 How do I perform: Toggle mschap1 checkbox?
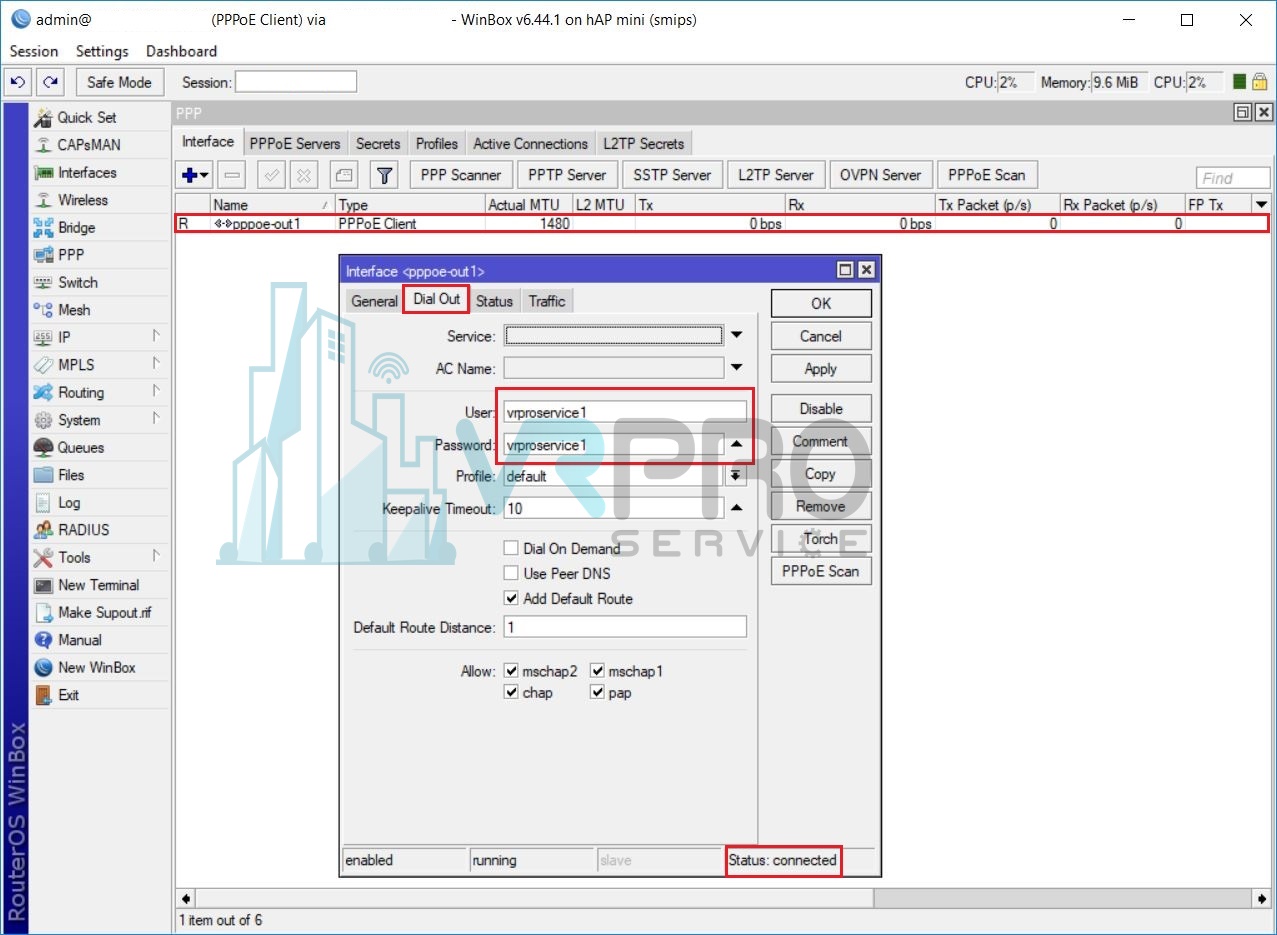(x=597, y=671)
